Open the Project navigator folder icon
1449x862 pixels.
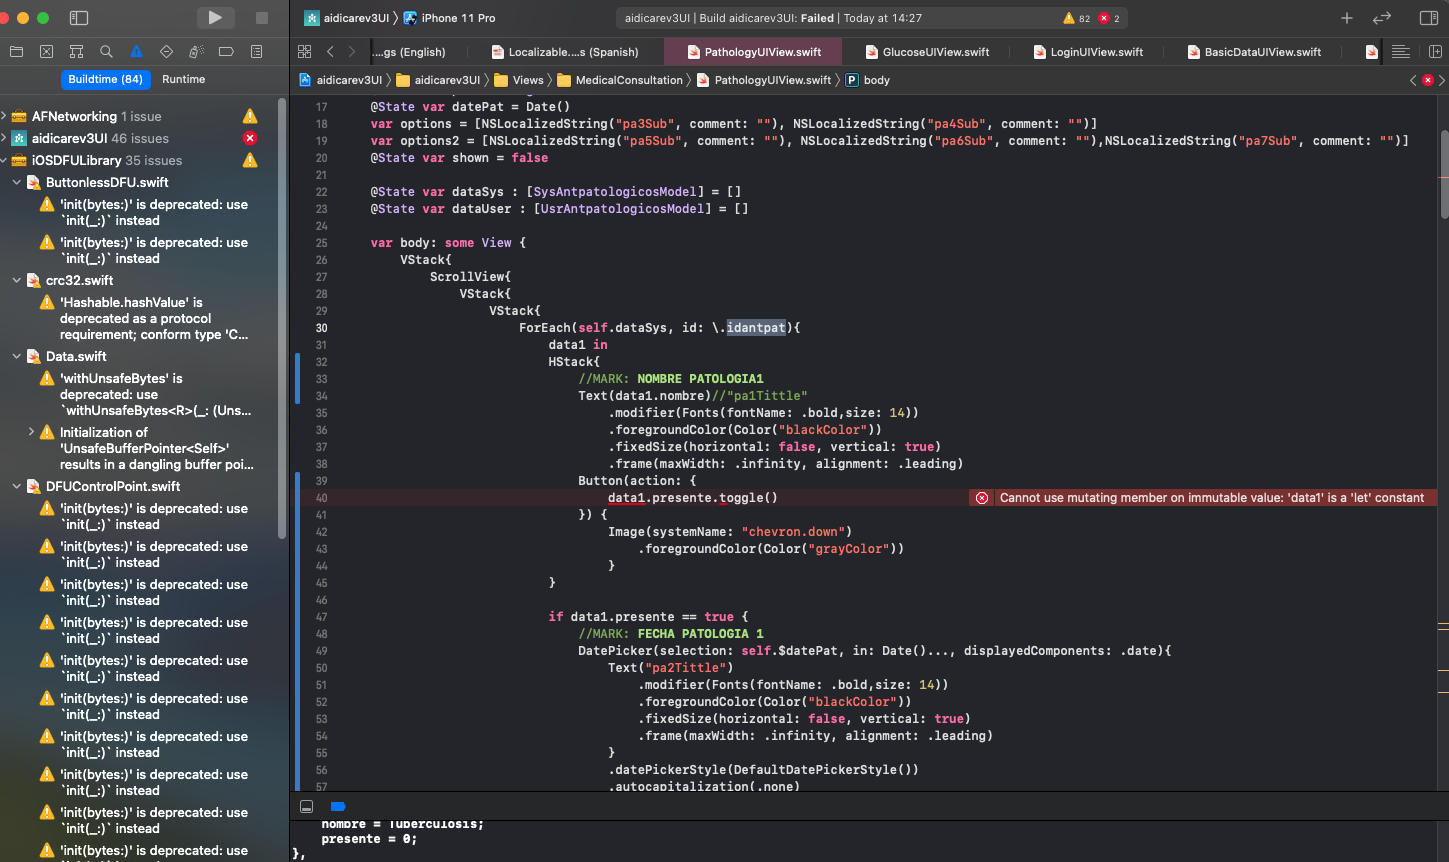point(16,51)
